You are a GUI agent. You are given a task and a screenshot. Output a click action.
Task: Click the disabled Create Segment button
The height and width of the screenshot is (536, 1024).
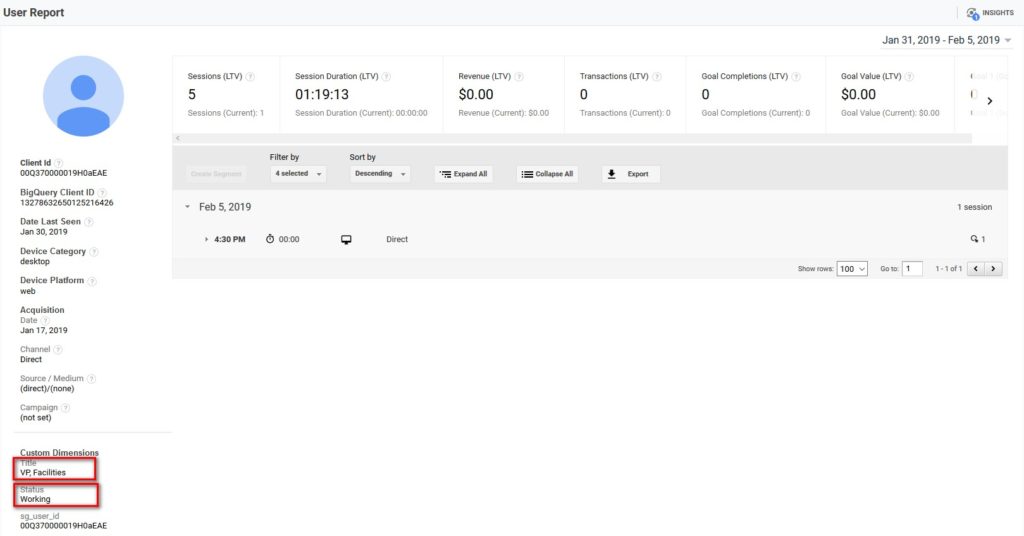pyautogui.click(x=216, y=174)
